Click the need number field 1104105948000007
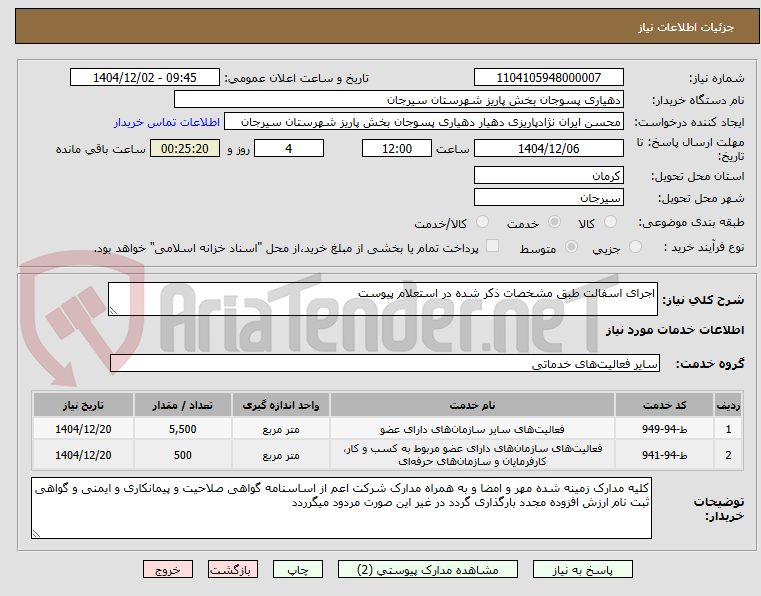The image size is (761, 596). [x=548, y=78]
